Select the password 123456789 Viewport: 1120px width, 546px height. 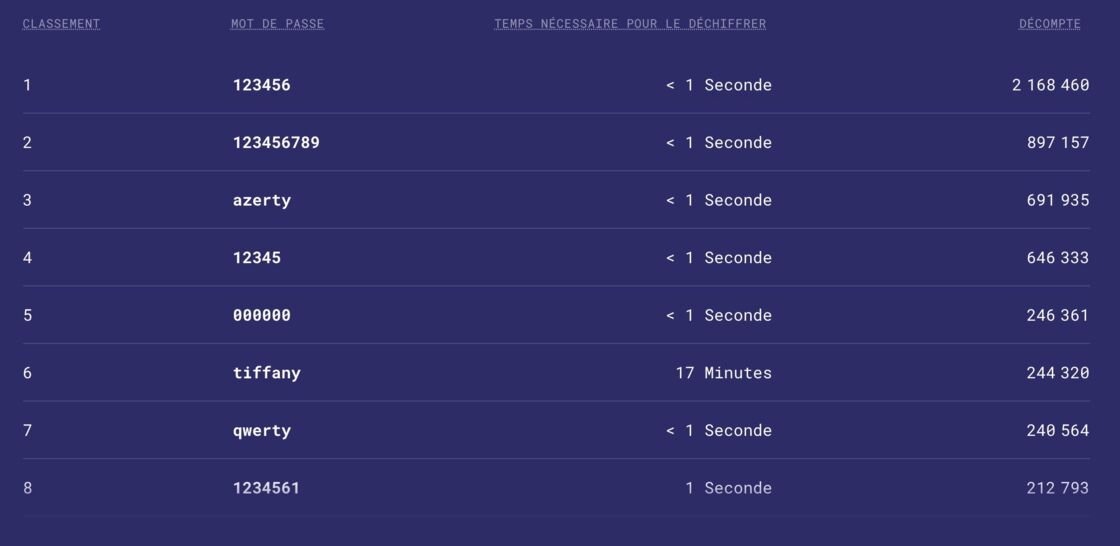tap(276, 142)
